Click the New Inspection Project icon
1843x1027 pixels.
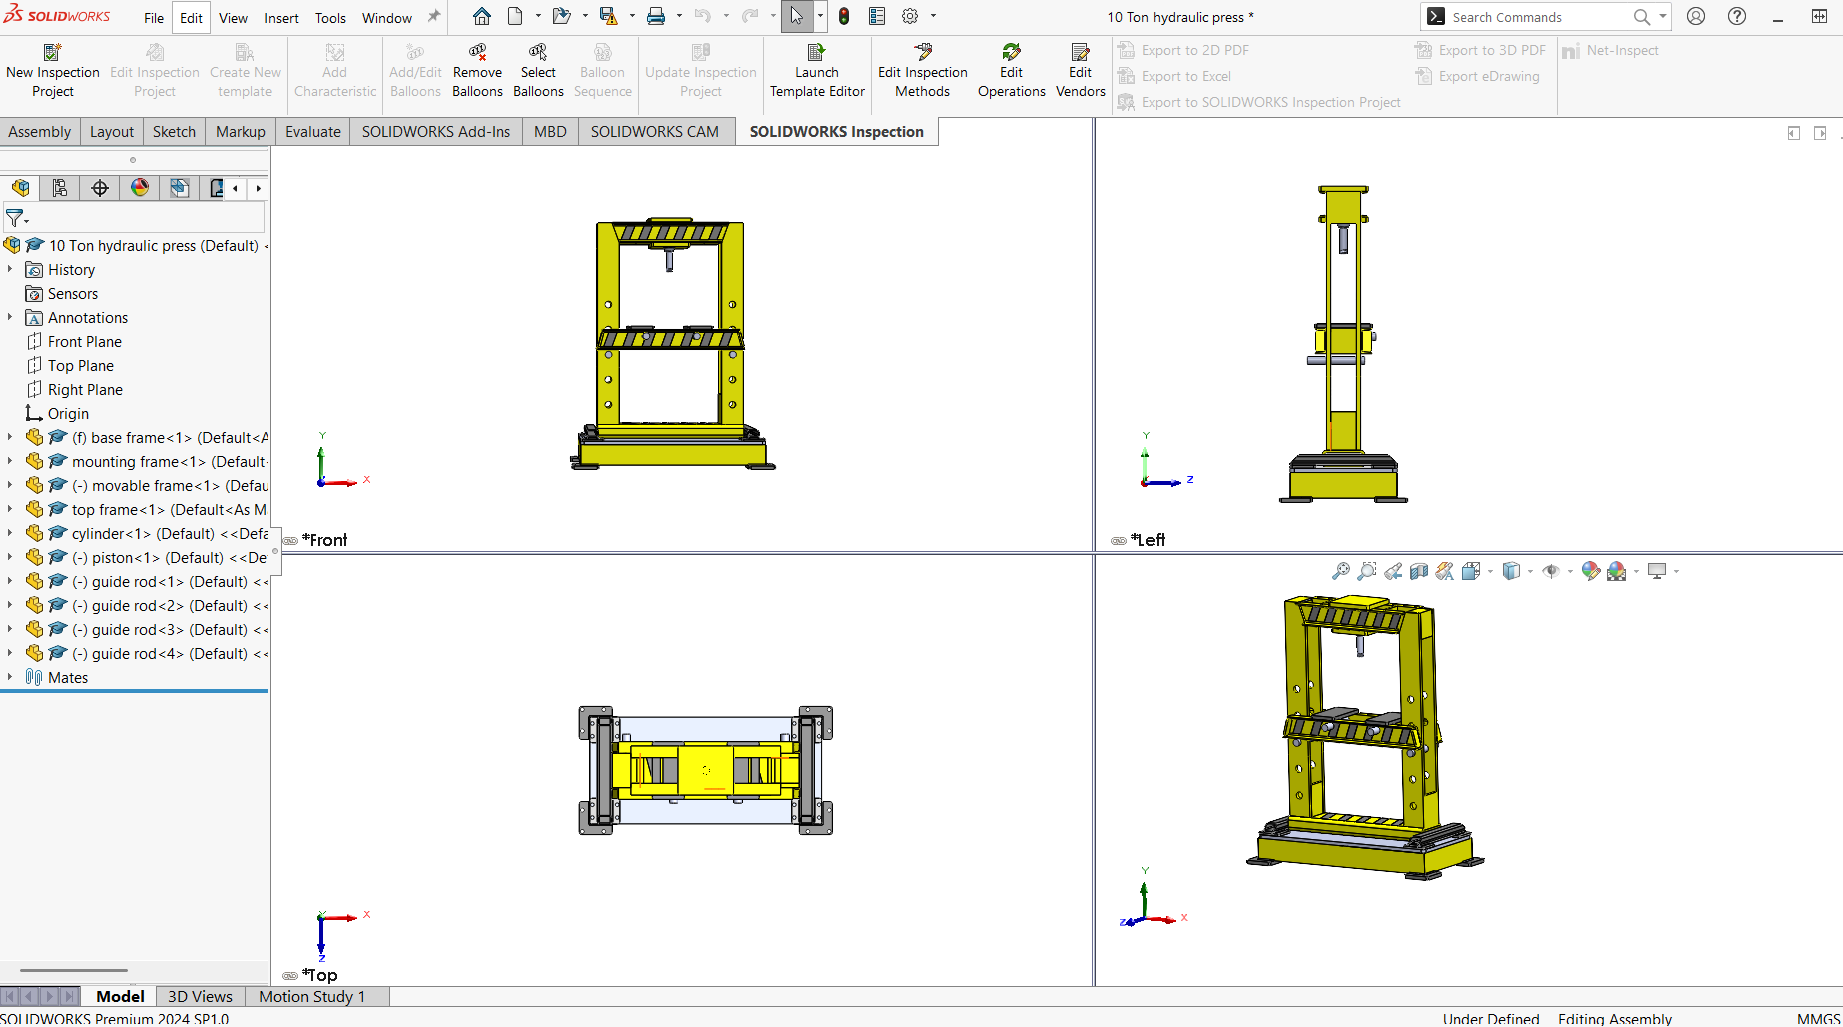click(x=52, y=52)
